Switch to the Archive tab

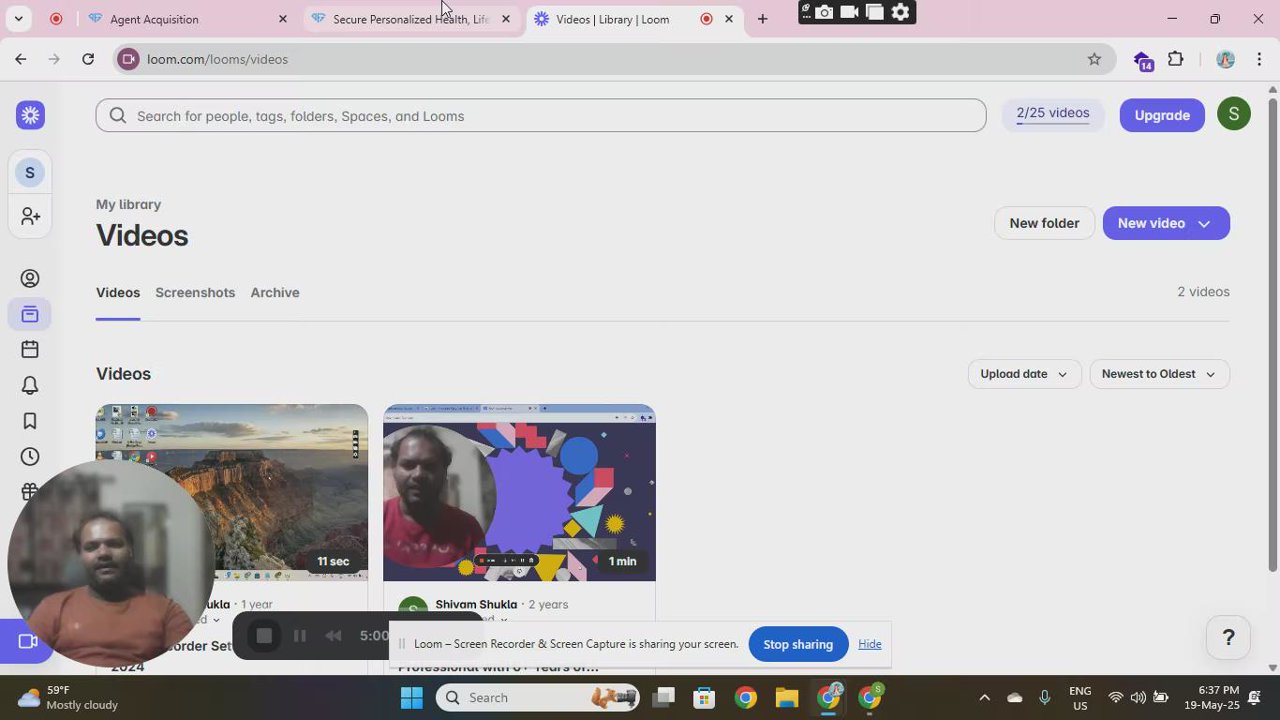[275, 293]
